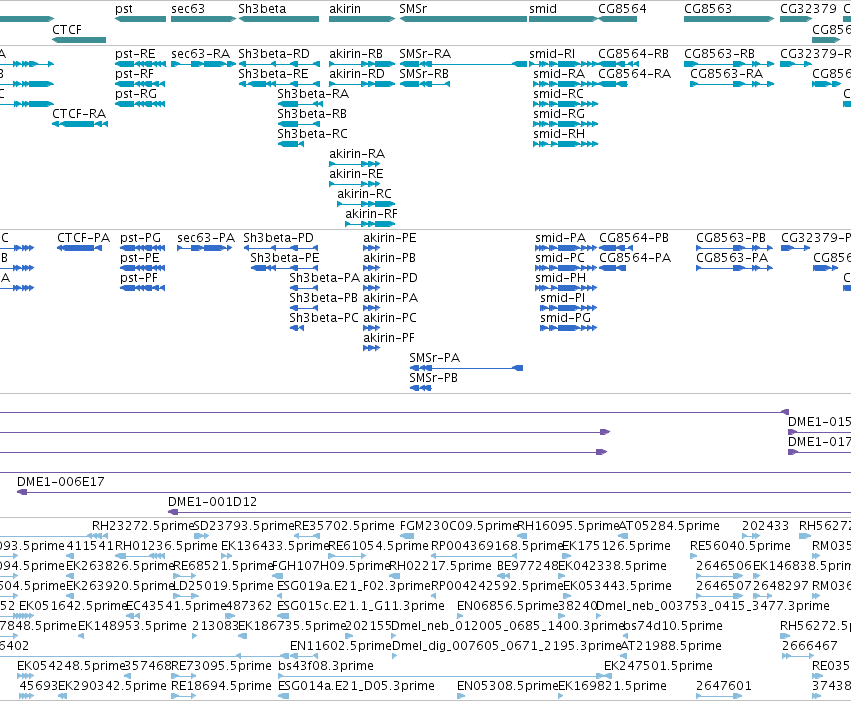Select transcript CG8563-RA

pos(732,84)
